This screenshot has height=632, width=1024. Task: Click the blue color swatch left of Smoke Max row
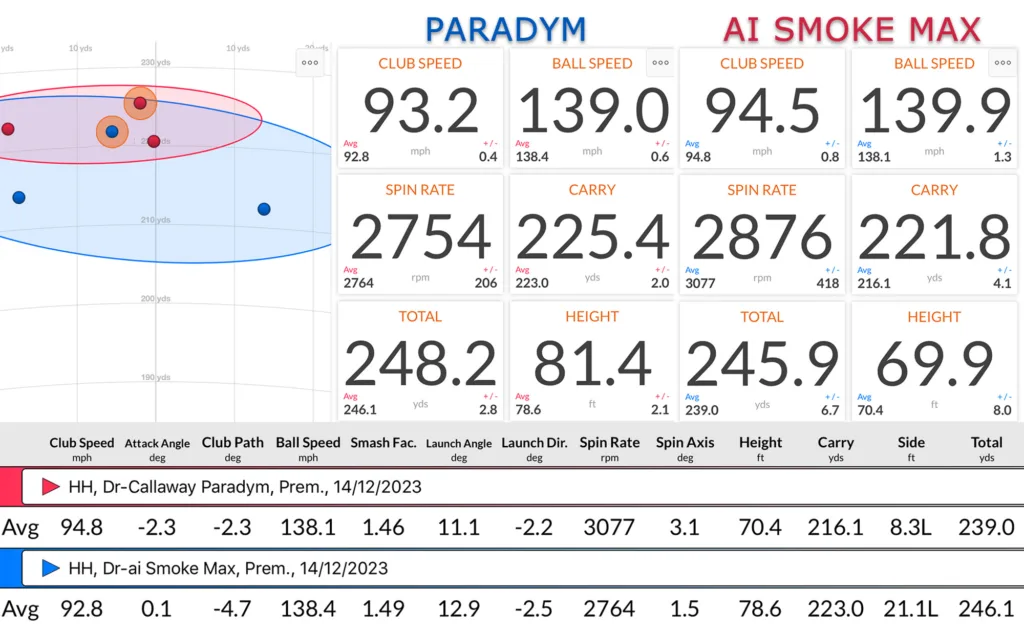[9, 568]
